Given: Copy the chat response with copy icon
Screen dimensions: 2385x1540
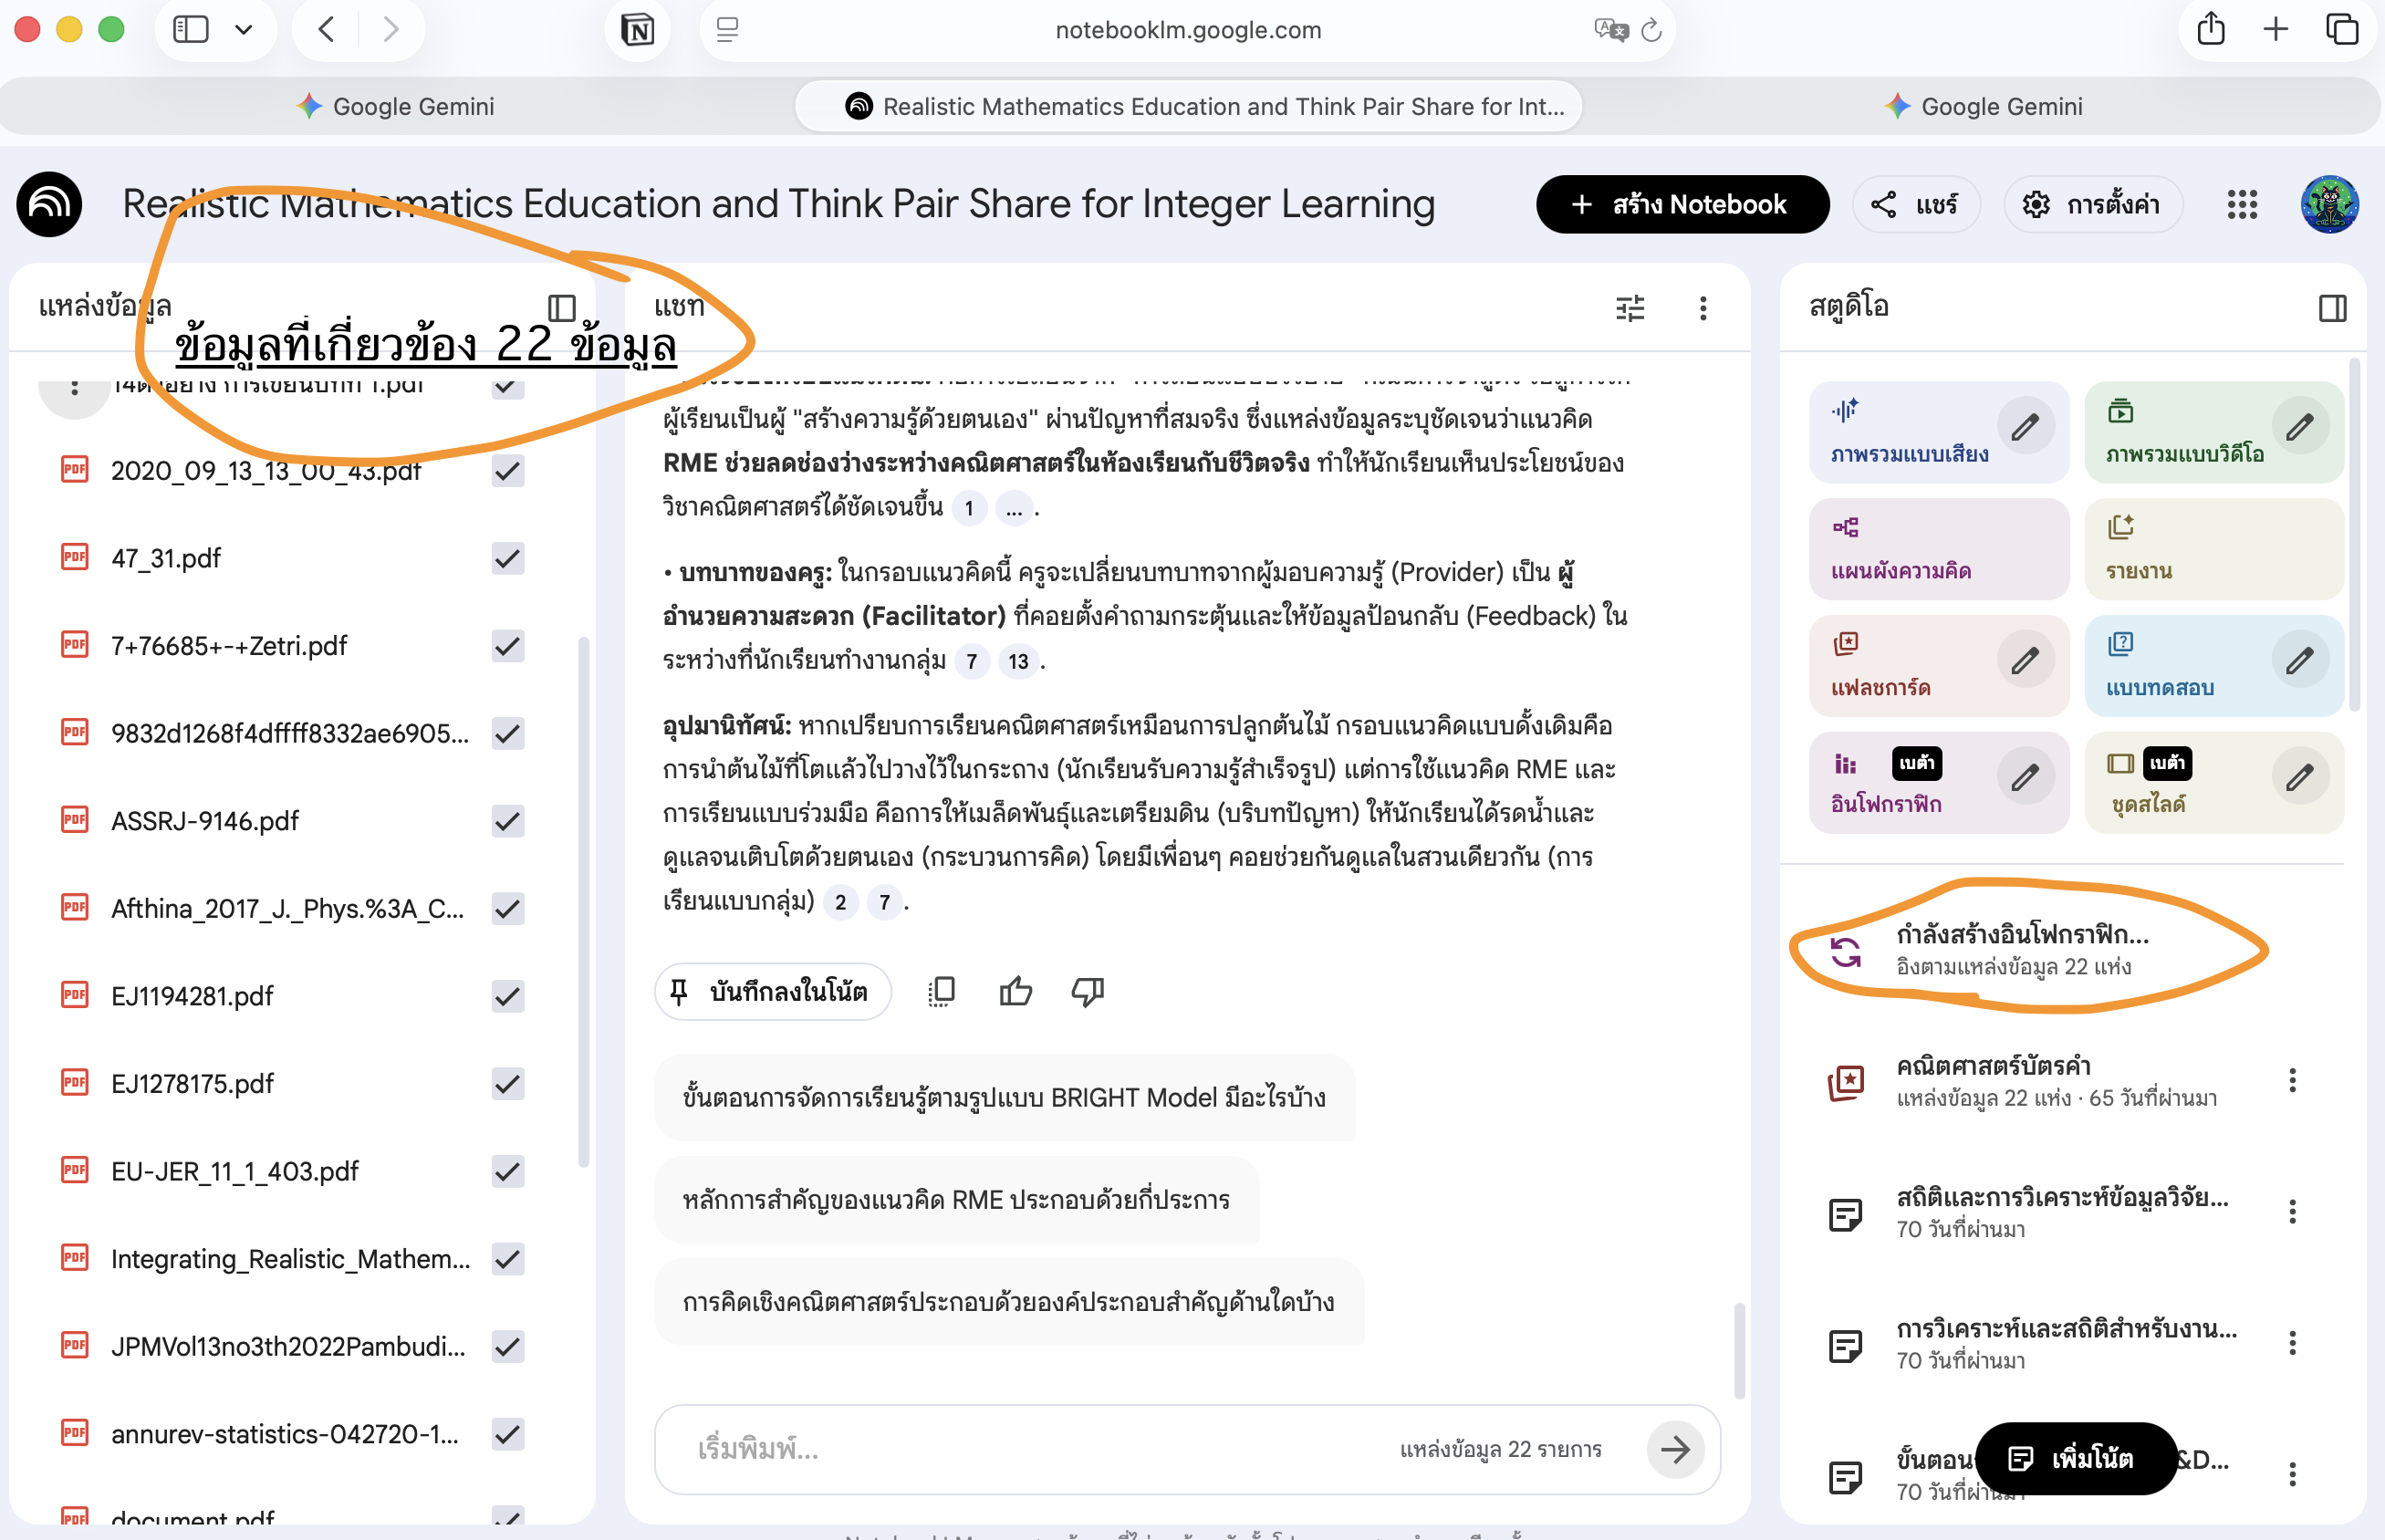Looking at the screenshot, I should [x=941, y=991].
